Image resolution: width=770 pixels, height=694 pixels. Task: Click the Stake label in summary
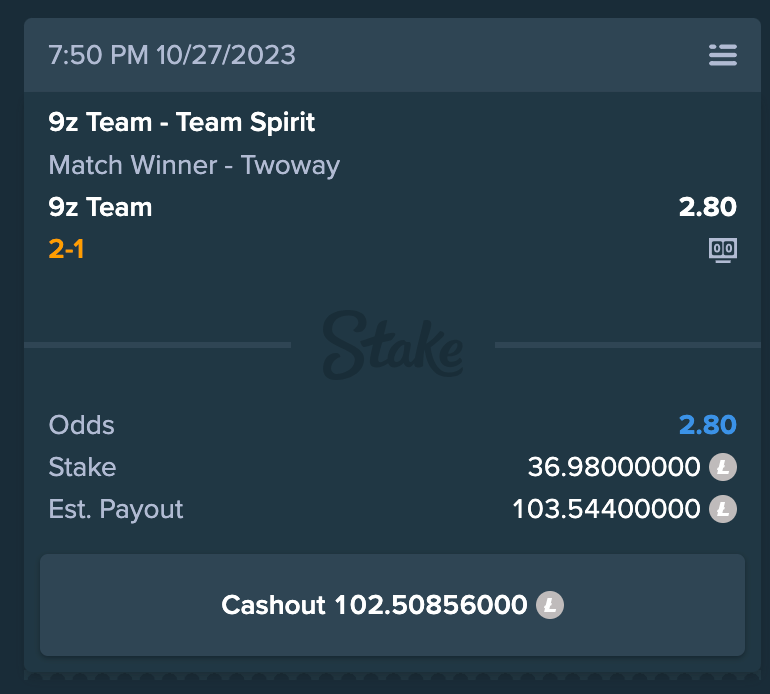82,467
